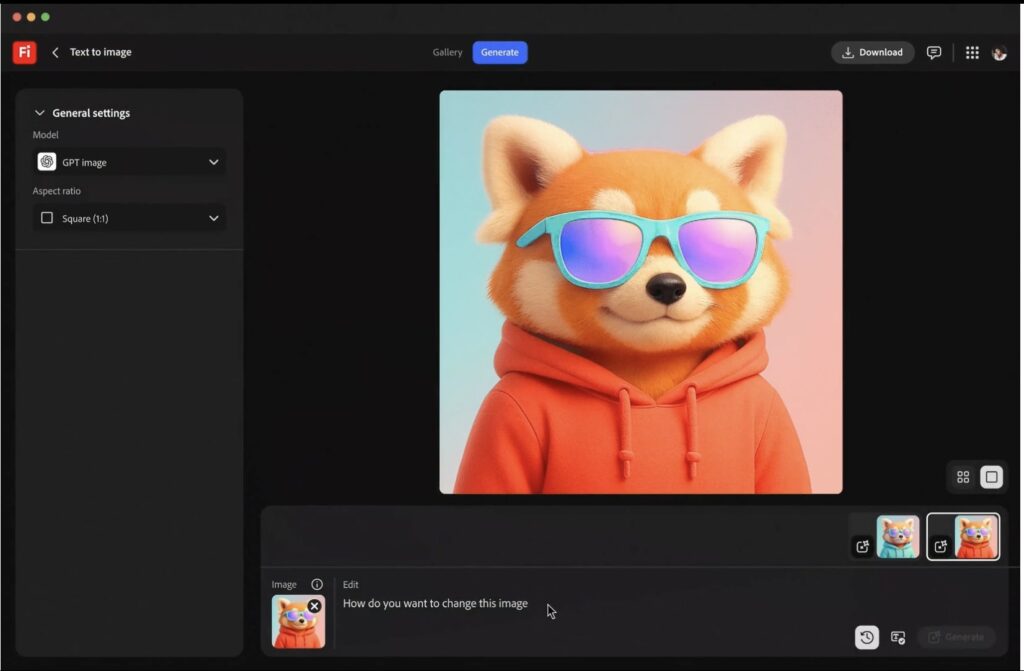Click the info icon next to Image
The height and width of the screenshot is (671, 1024).
coord(317,584)
